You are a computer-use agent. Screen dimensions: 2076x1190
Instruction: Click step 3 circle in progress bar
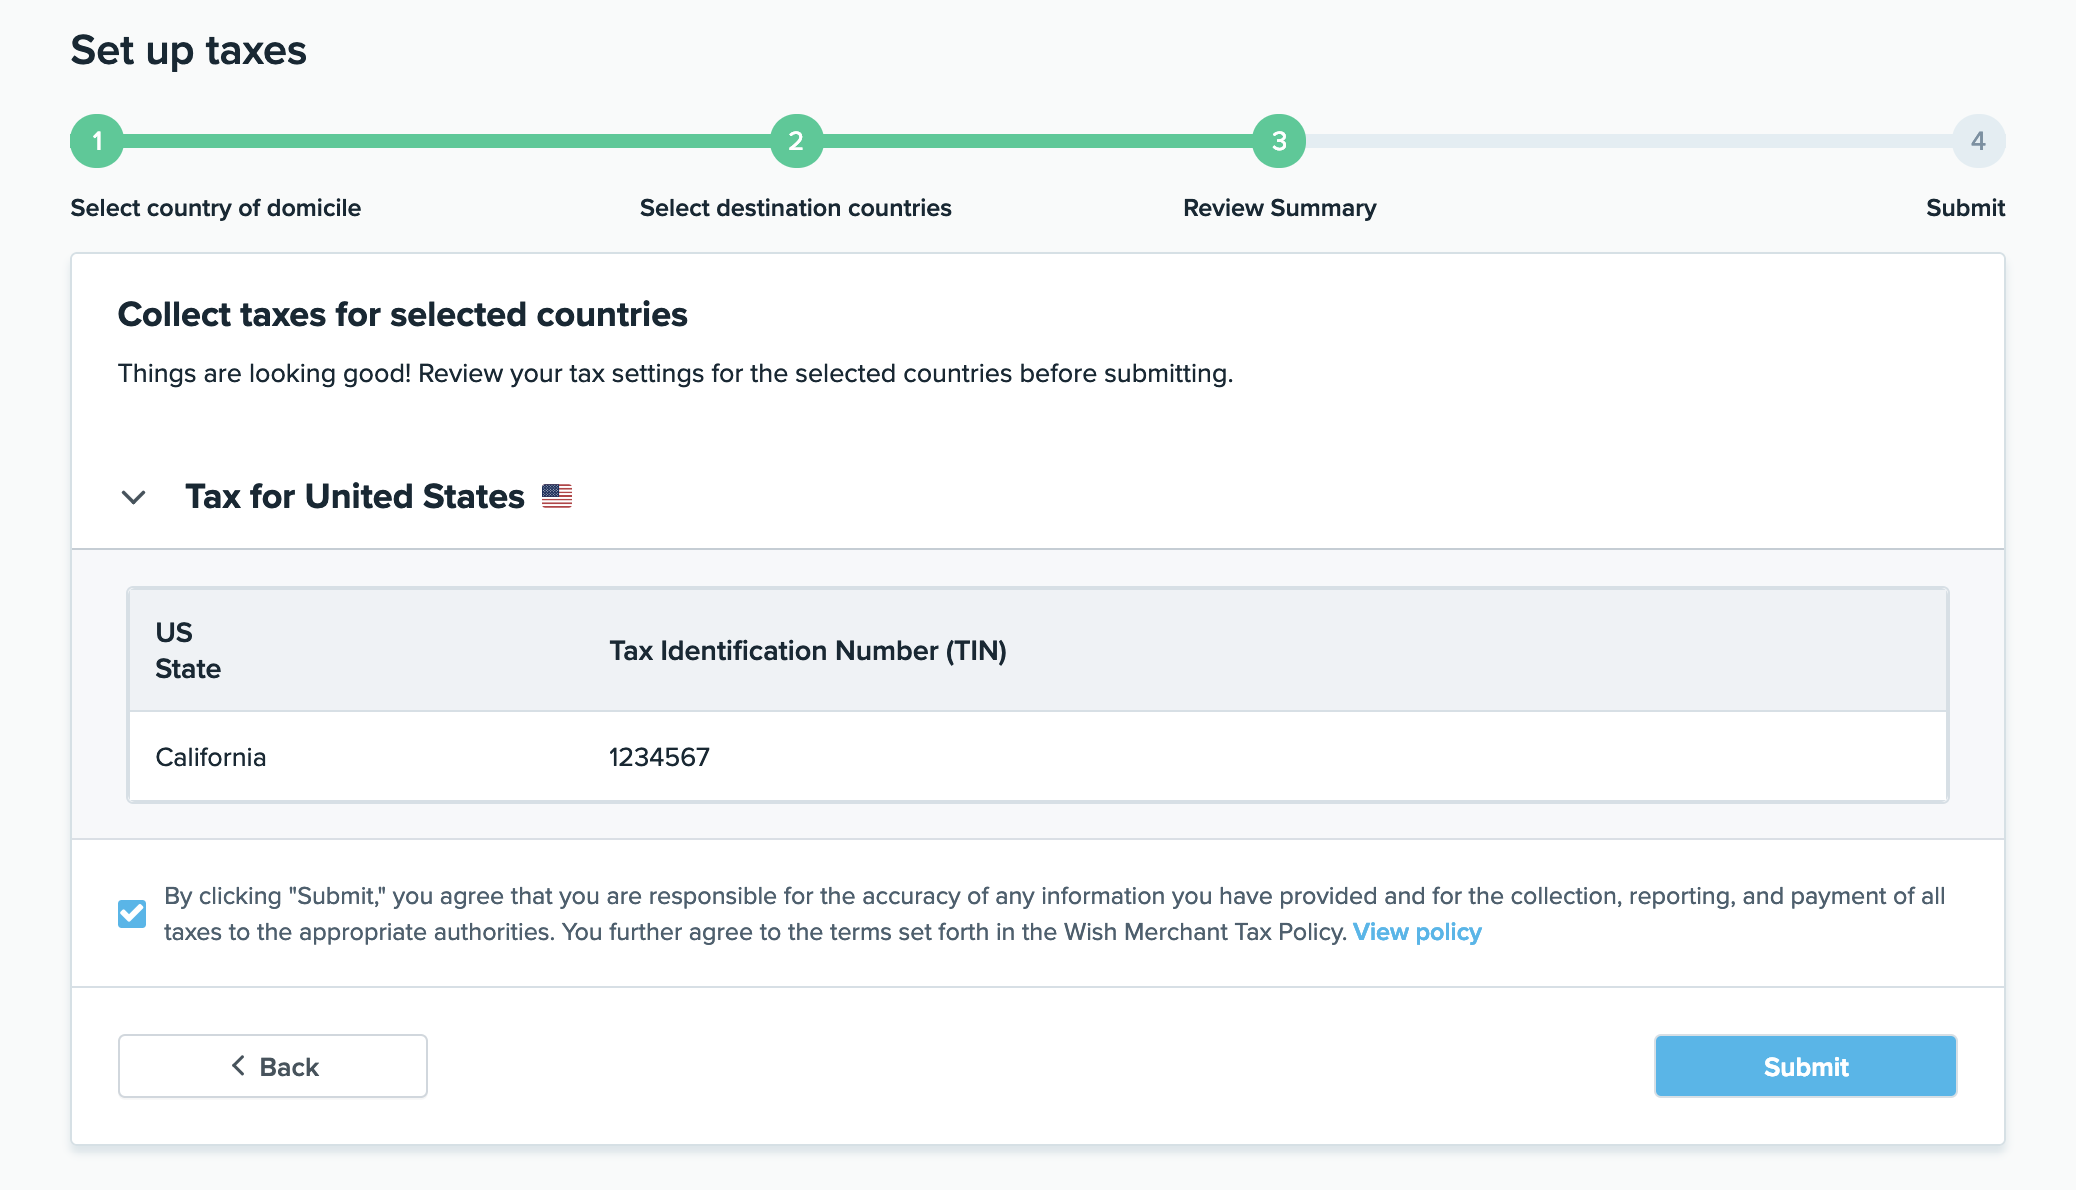click(x=1279, y=141)
